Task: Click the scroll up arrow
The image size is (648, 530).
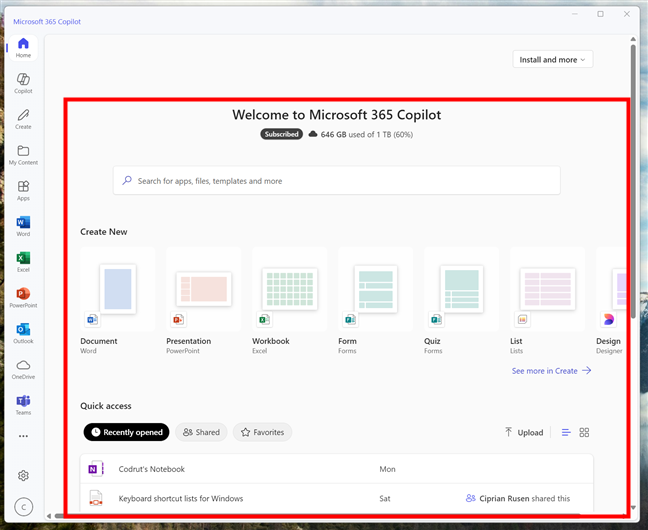Action: pos(633,39)
